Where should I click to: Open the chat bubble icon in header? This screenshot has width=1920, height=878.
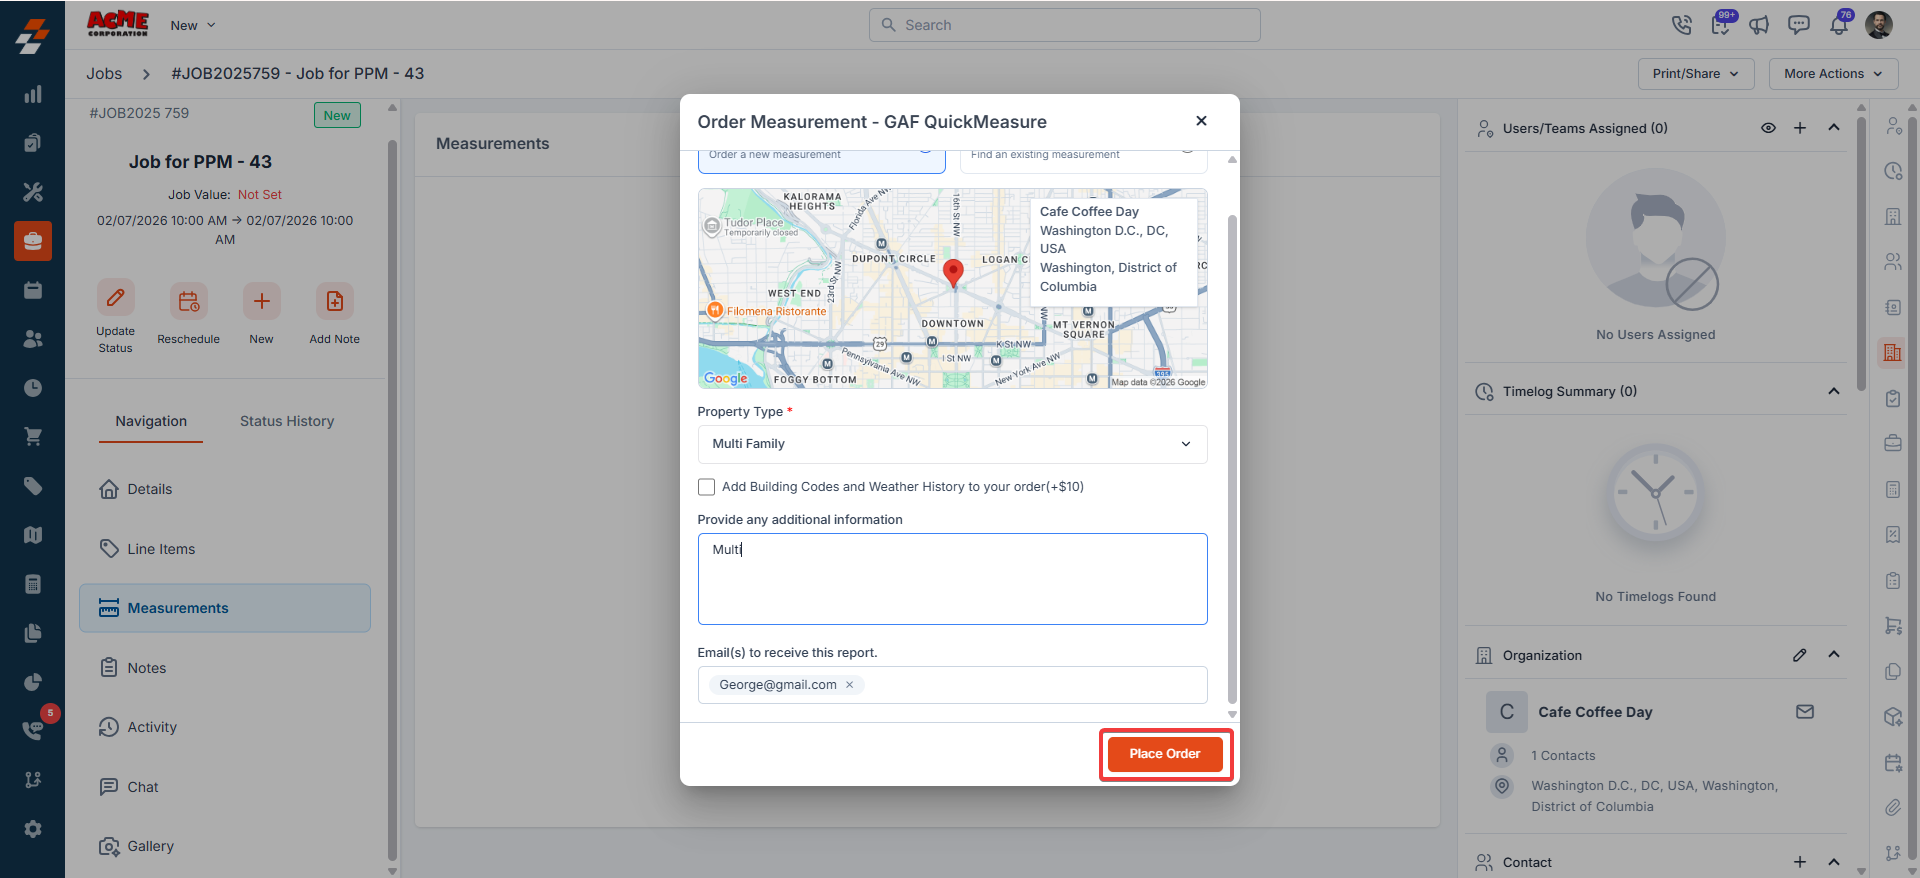[1798, 25]
